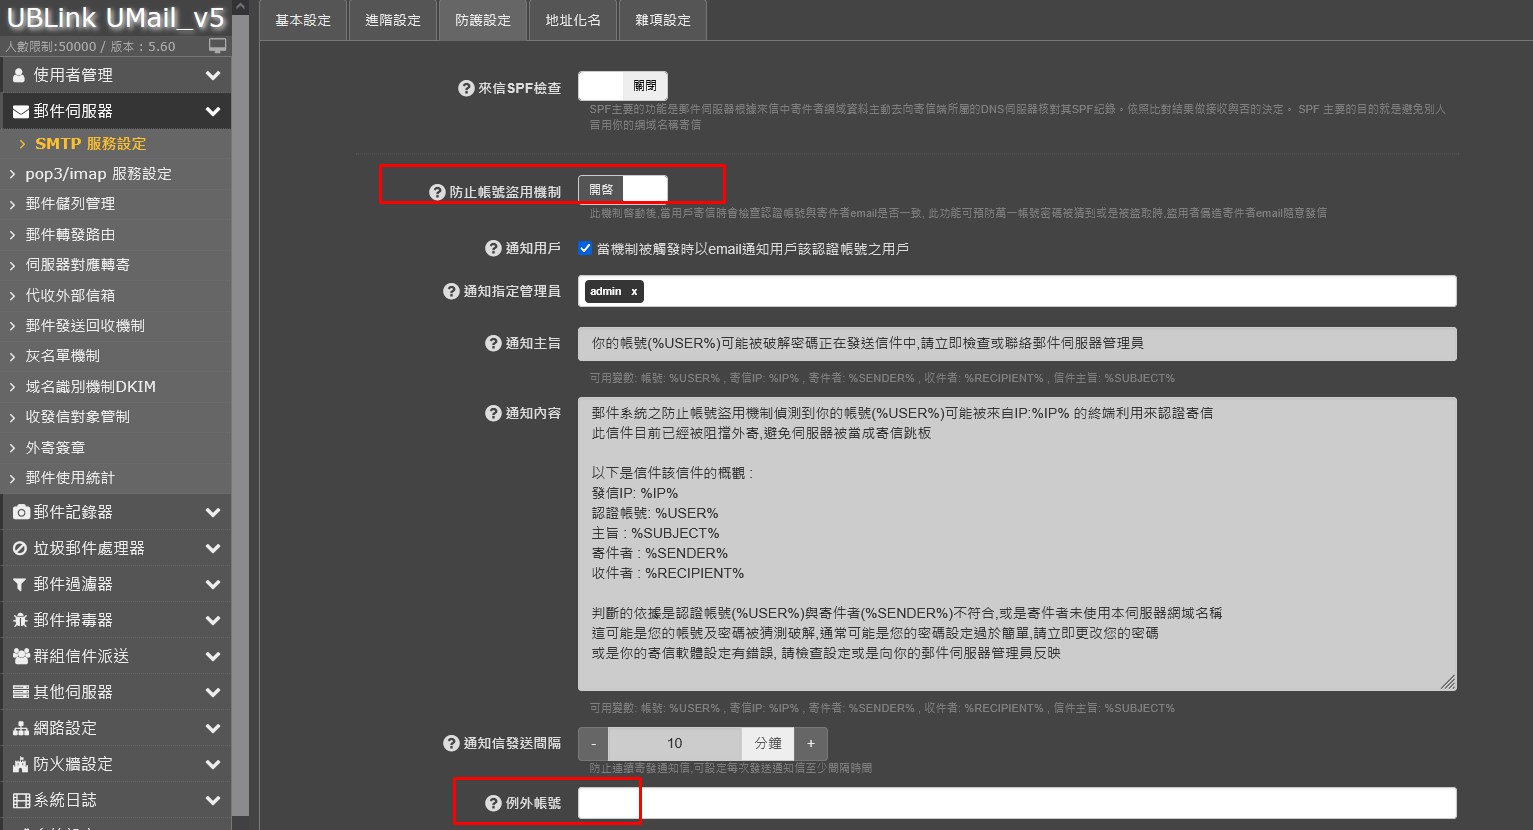Click help icon beside 防止帳號盜用機制
Viewport: 1533px width, 830px height.
click(437, 192)
